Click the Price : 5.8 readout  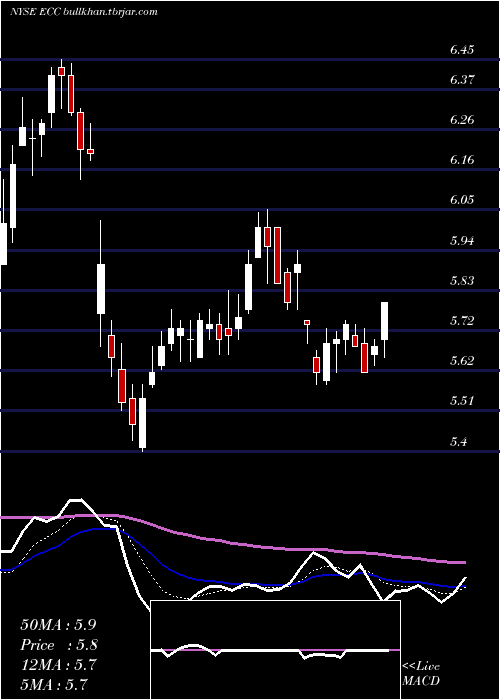[x=59, y=645]
